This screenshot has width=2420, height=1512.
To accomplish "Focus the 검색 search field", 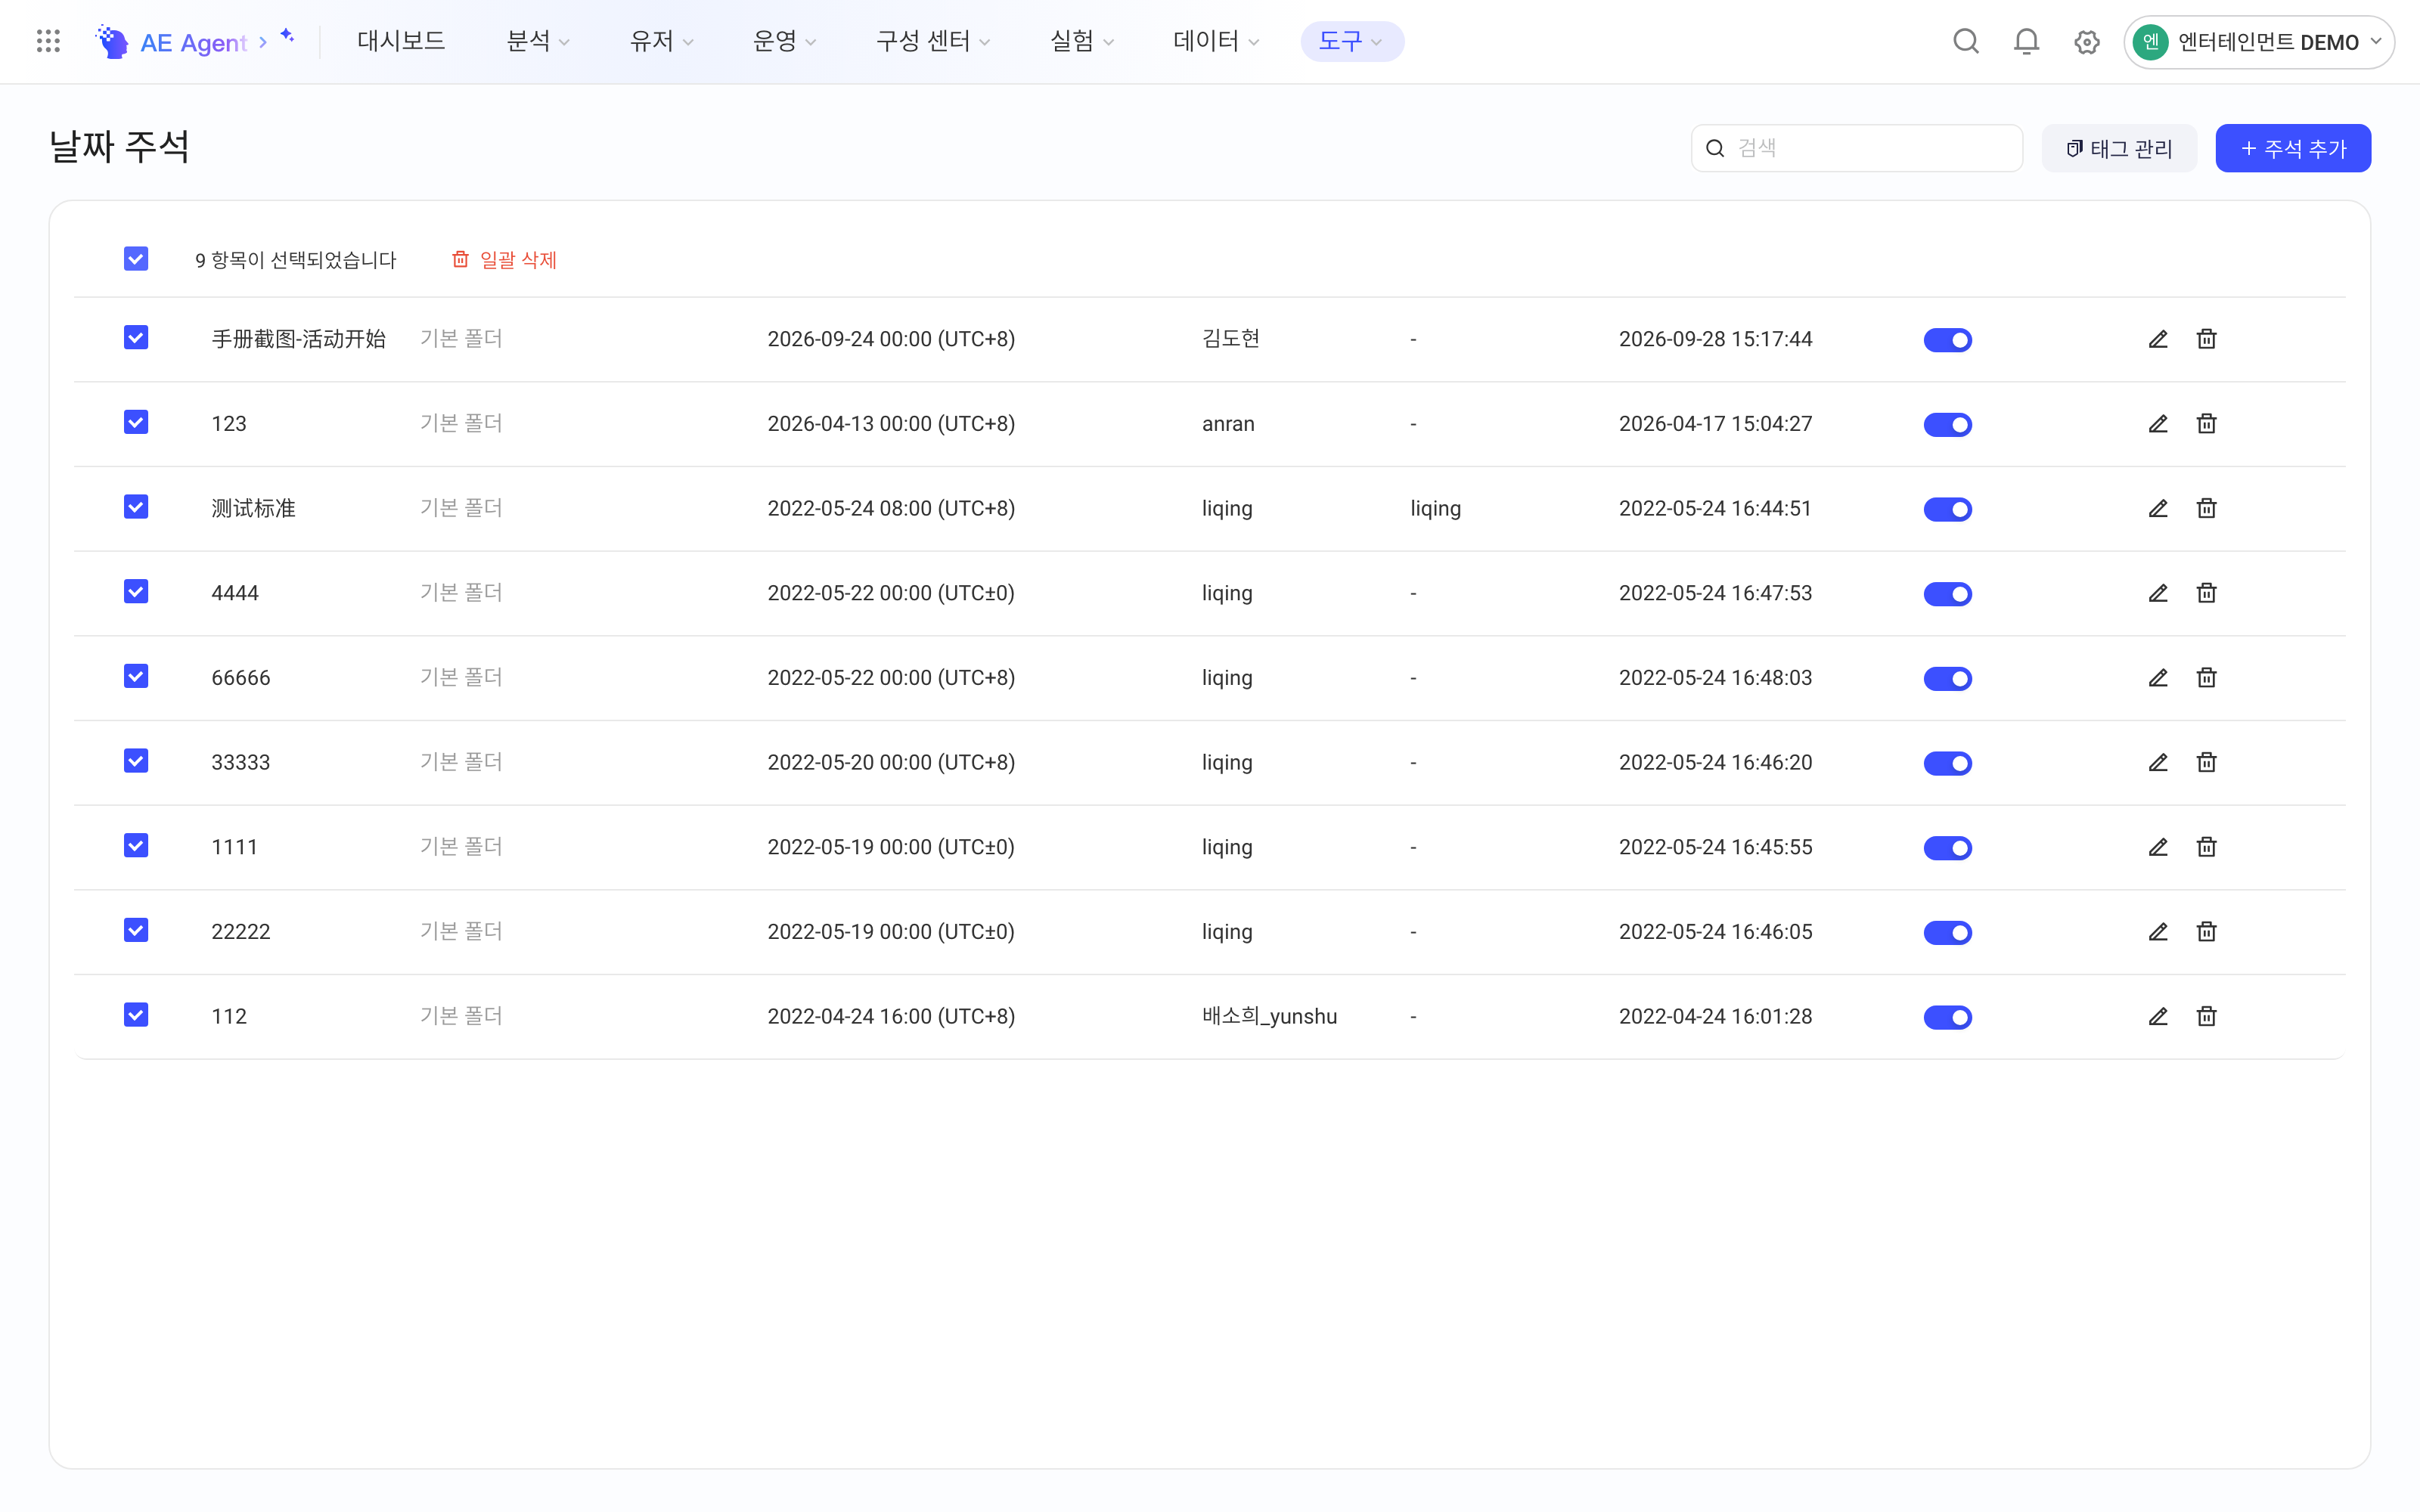I will pyautogui.click(x=1857, y=149).
